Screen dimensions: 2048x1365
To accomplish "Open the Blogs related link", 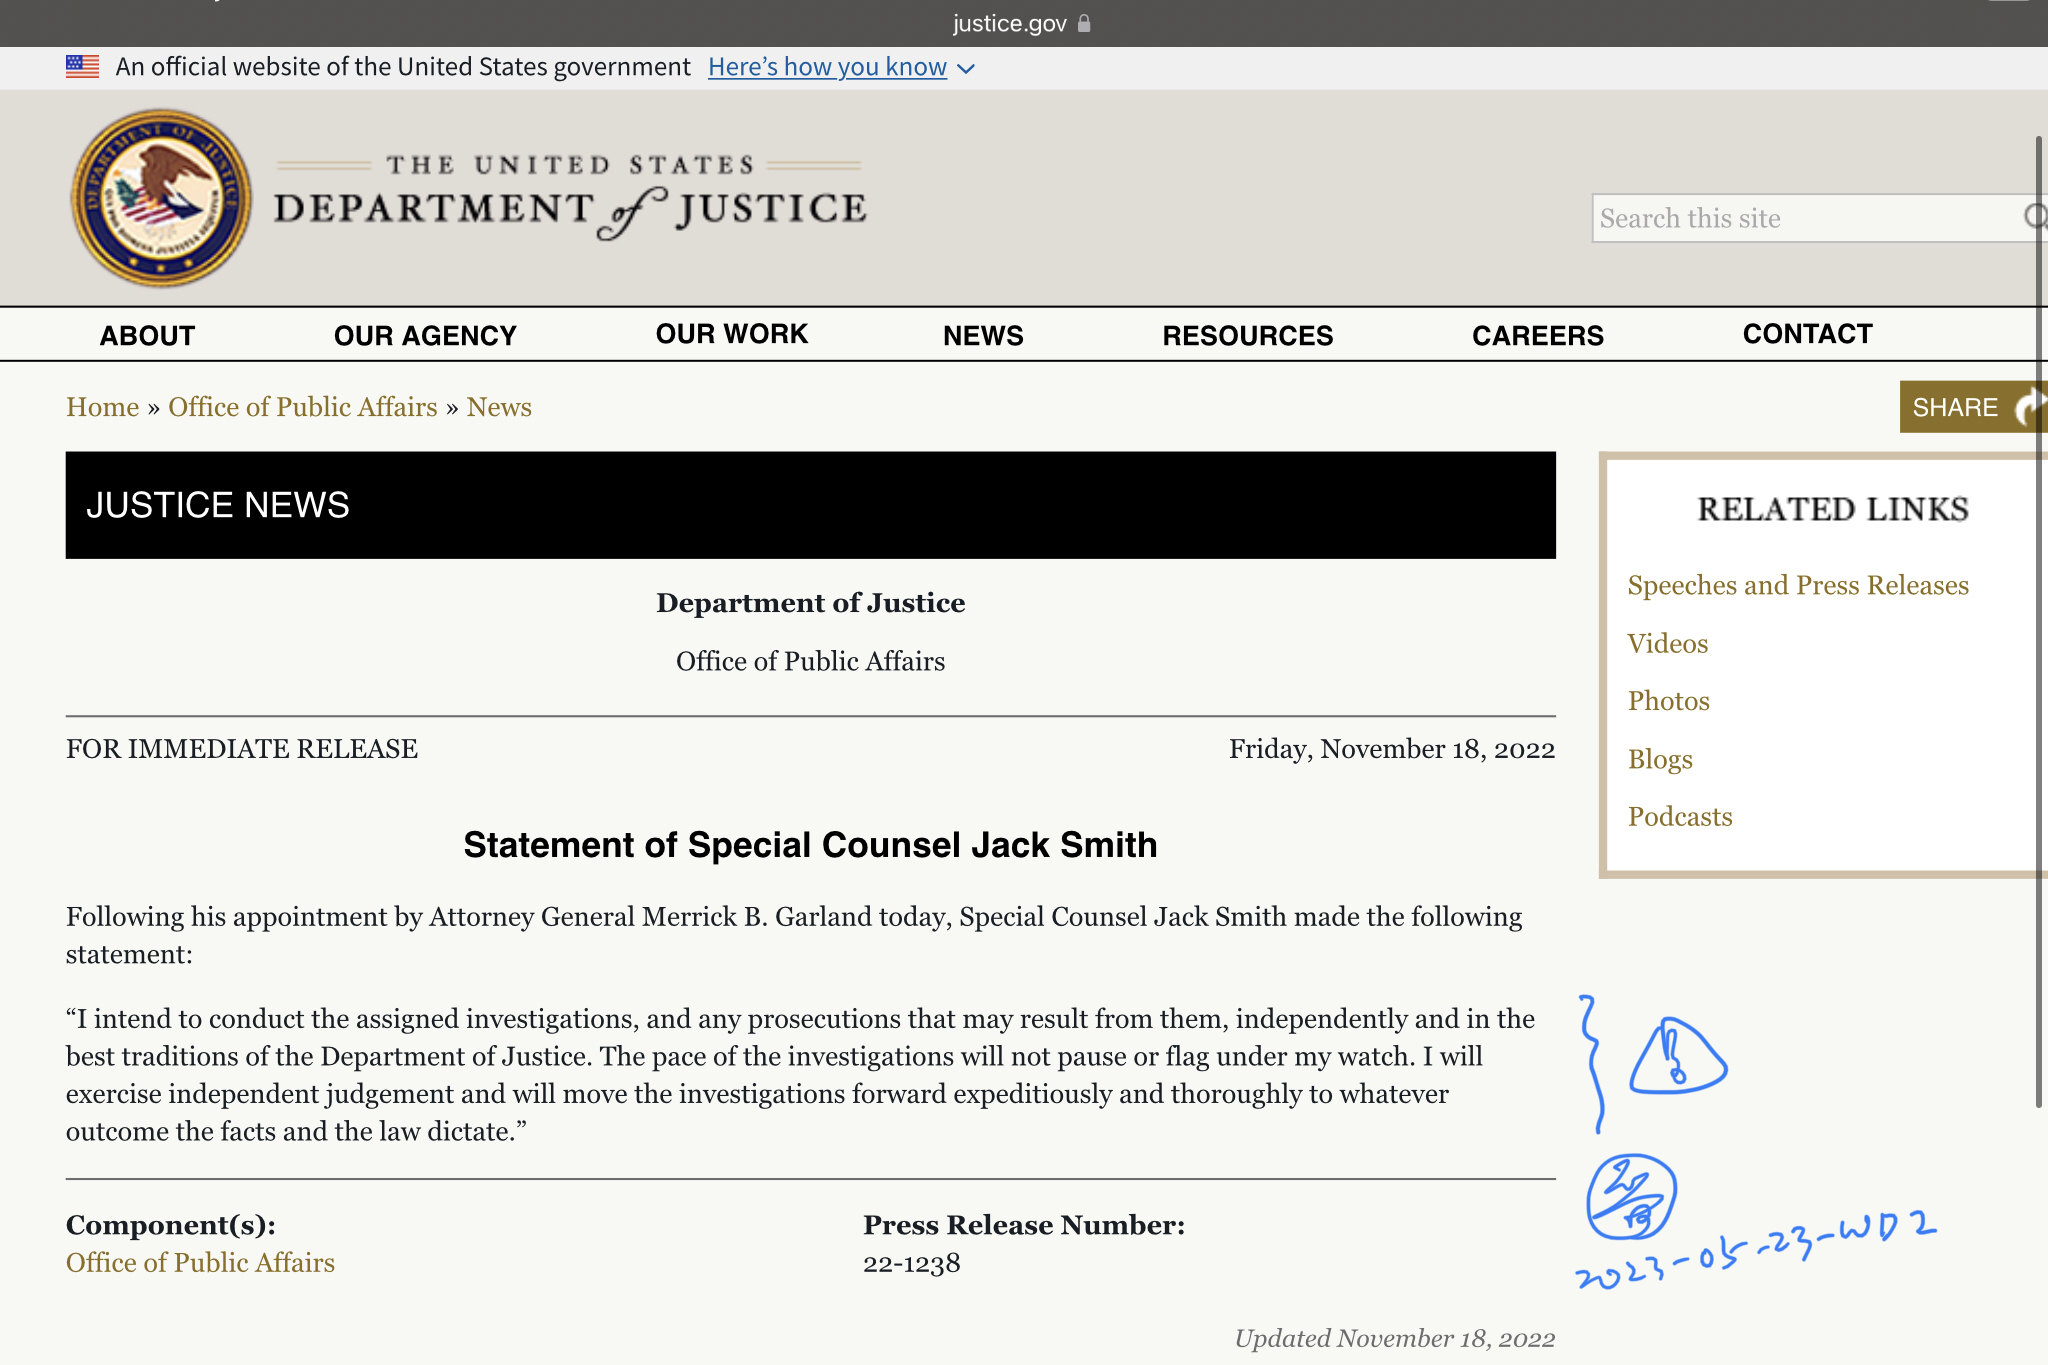I will pyautogui.click(x=1660, y=759).
